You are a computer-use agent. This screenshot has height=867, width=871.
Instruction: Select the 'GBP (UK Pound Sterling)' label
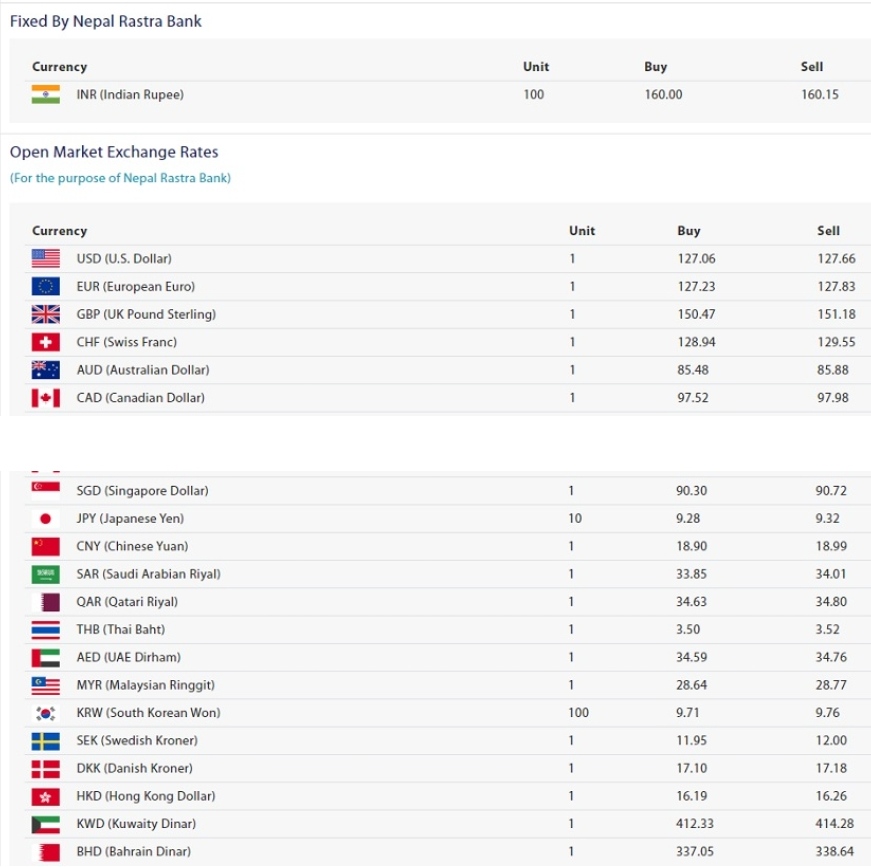click(146, 314)
